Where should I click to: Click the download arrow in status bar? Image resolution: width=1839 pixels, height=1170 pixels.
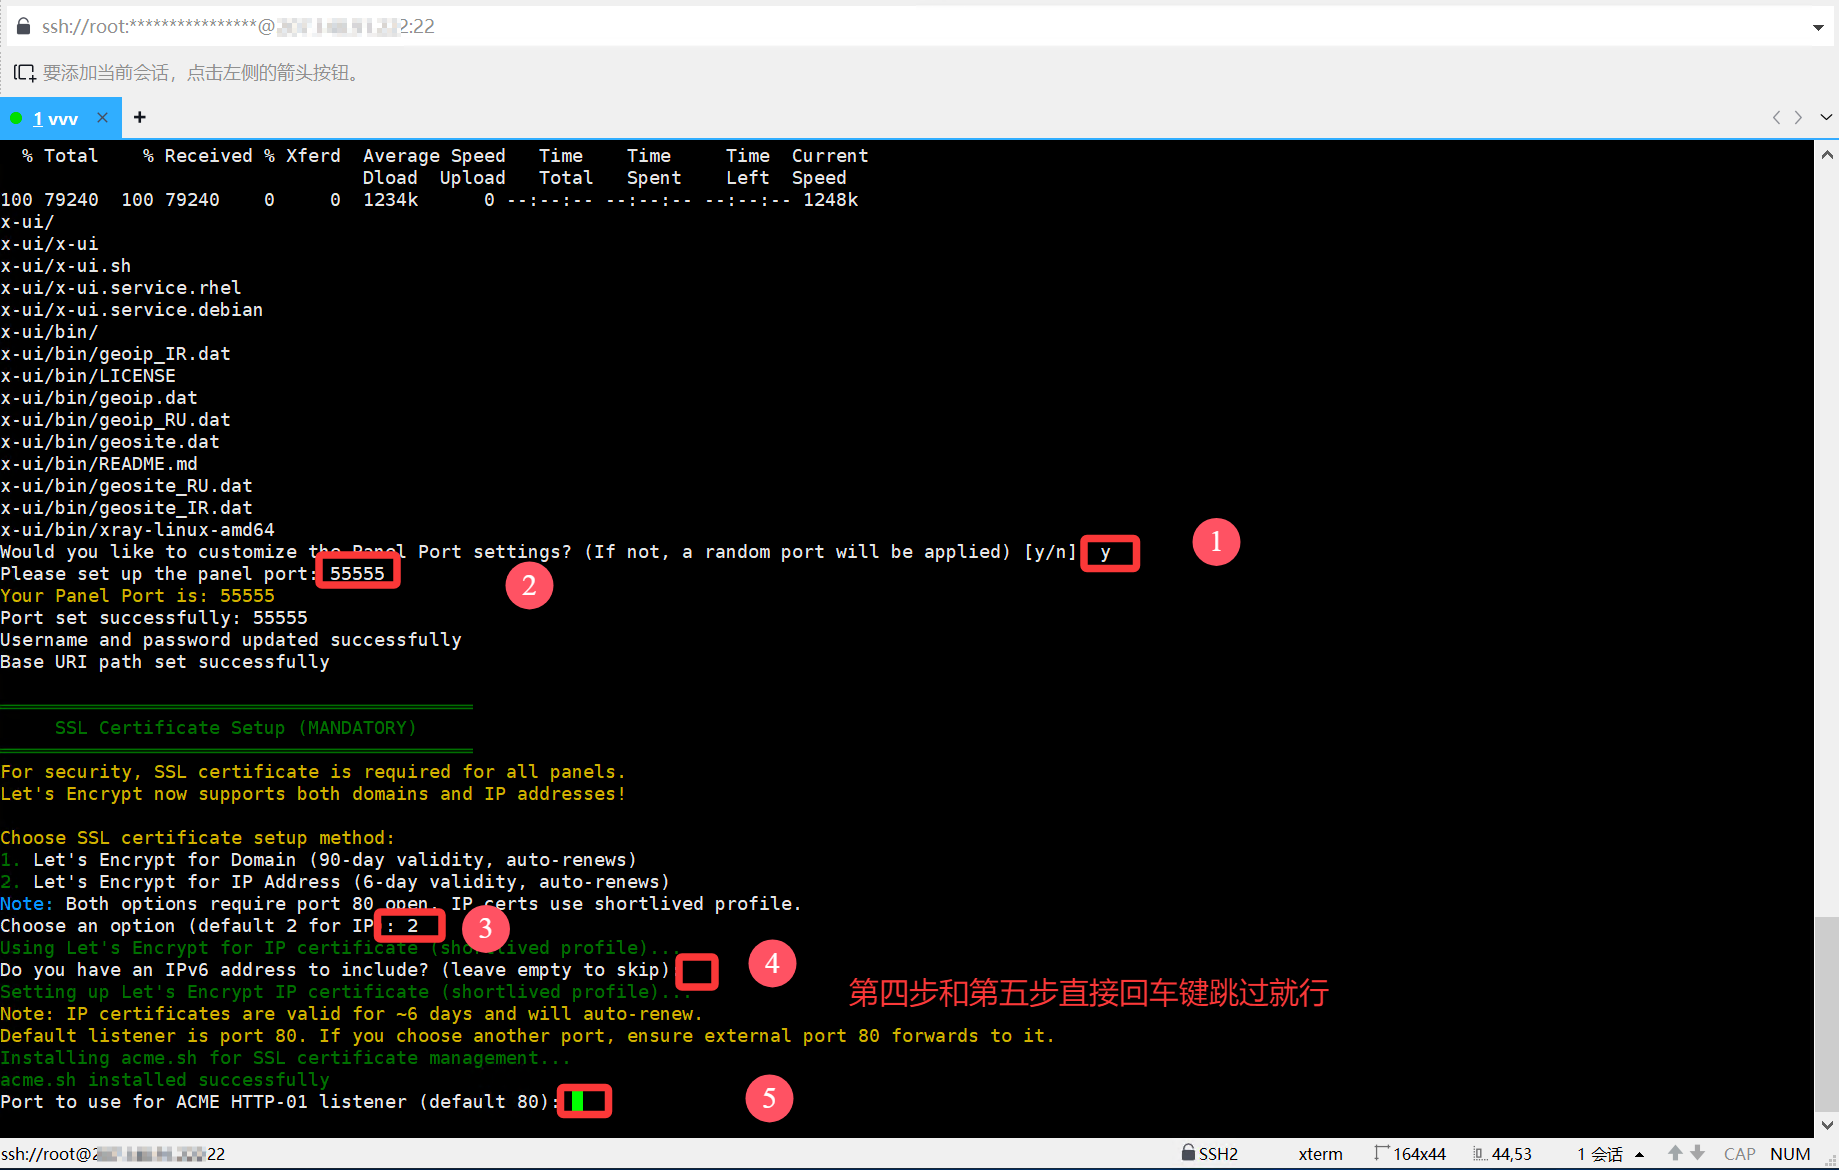pos(1697,1153)
